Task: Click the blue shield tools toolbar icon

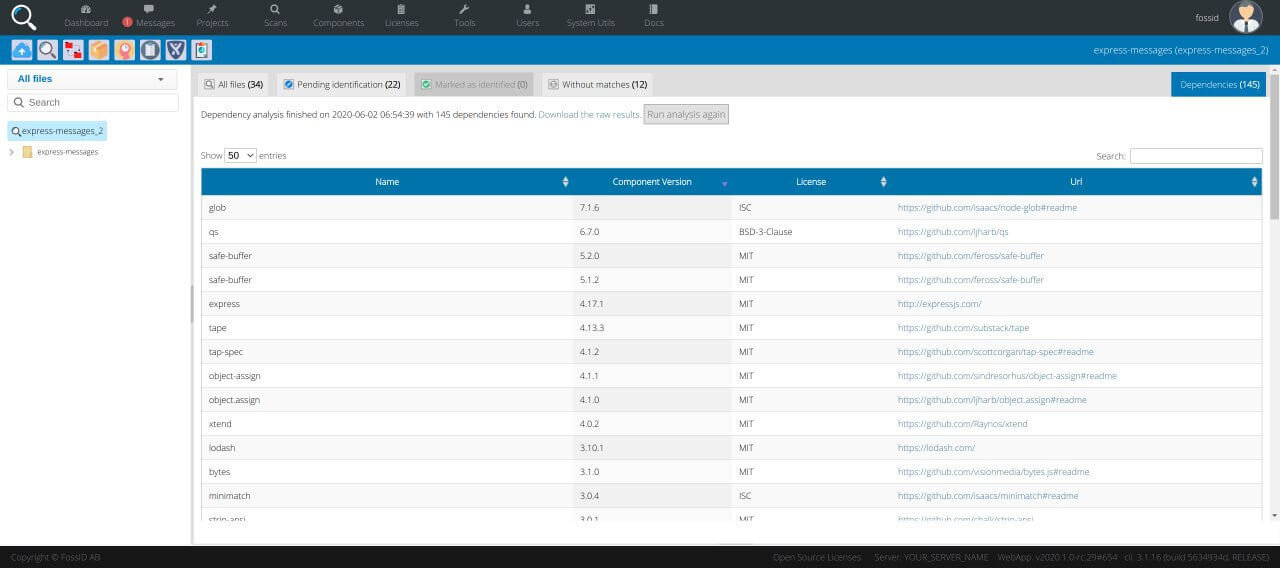Action: tap(175, 50)
